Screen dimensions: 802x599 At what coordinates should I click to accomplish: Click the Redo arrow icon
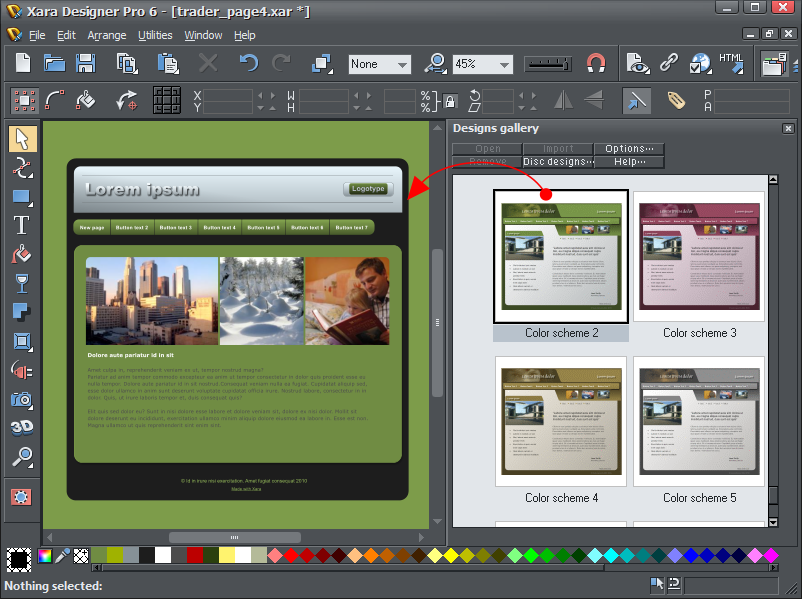pos(281,63)
